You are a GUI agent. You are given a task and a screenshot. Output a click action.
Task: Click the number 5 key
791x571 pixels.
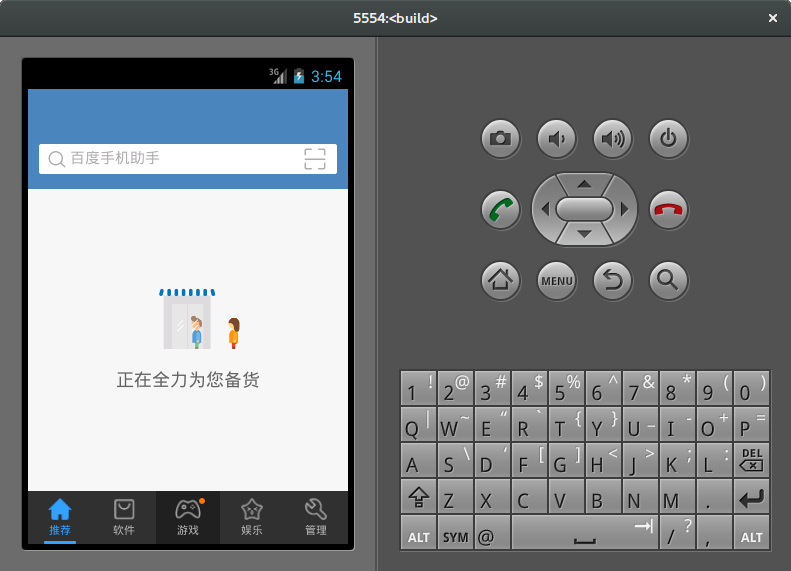[x=567, y=388]
